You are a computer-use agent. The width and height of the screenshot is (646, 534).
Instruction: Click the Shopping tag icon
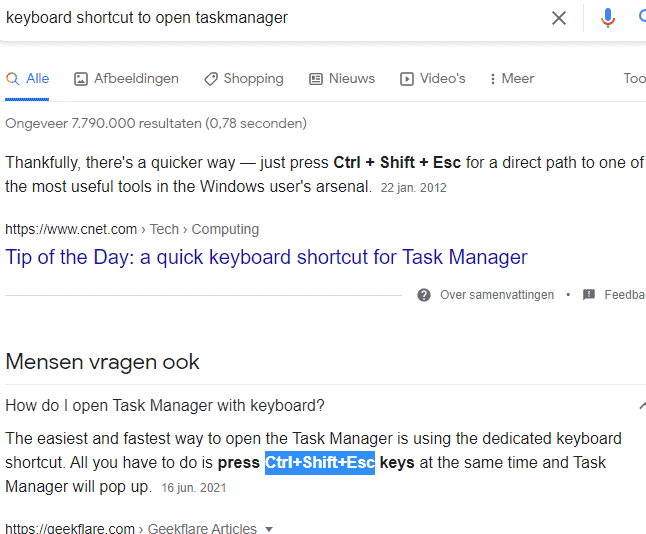211,79
